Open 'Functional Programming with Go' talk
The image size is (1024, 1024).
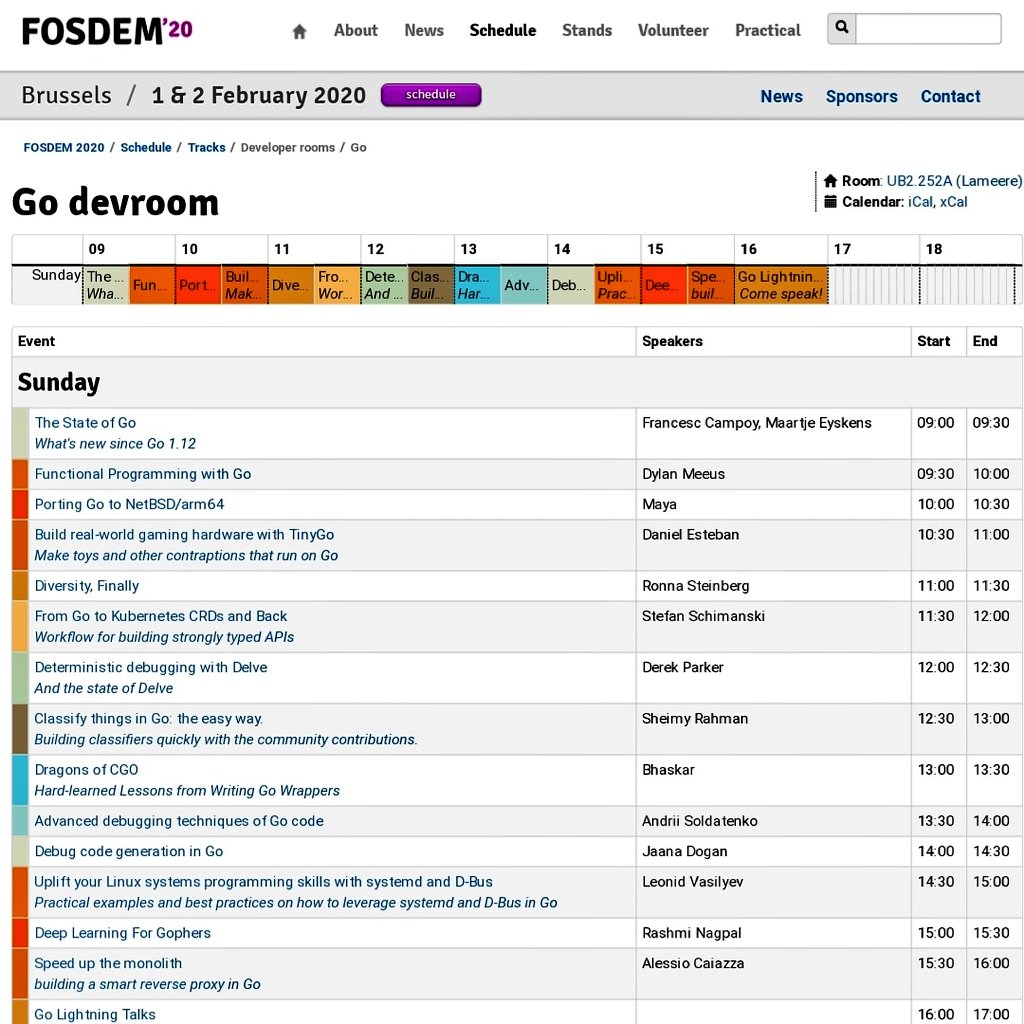(x=142, y=474)
